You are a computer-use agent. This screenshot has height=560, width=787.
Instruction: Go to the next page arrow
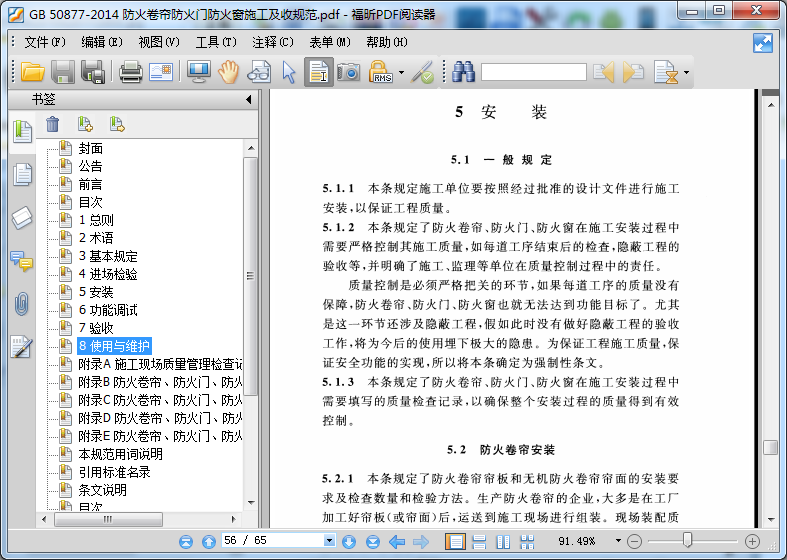coord(349,541)
